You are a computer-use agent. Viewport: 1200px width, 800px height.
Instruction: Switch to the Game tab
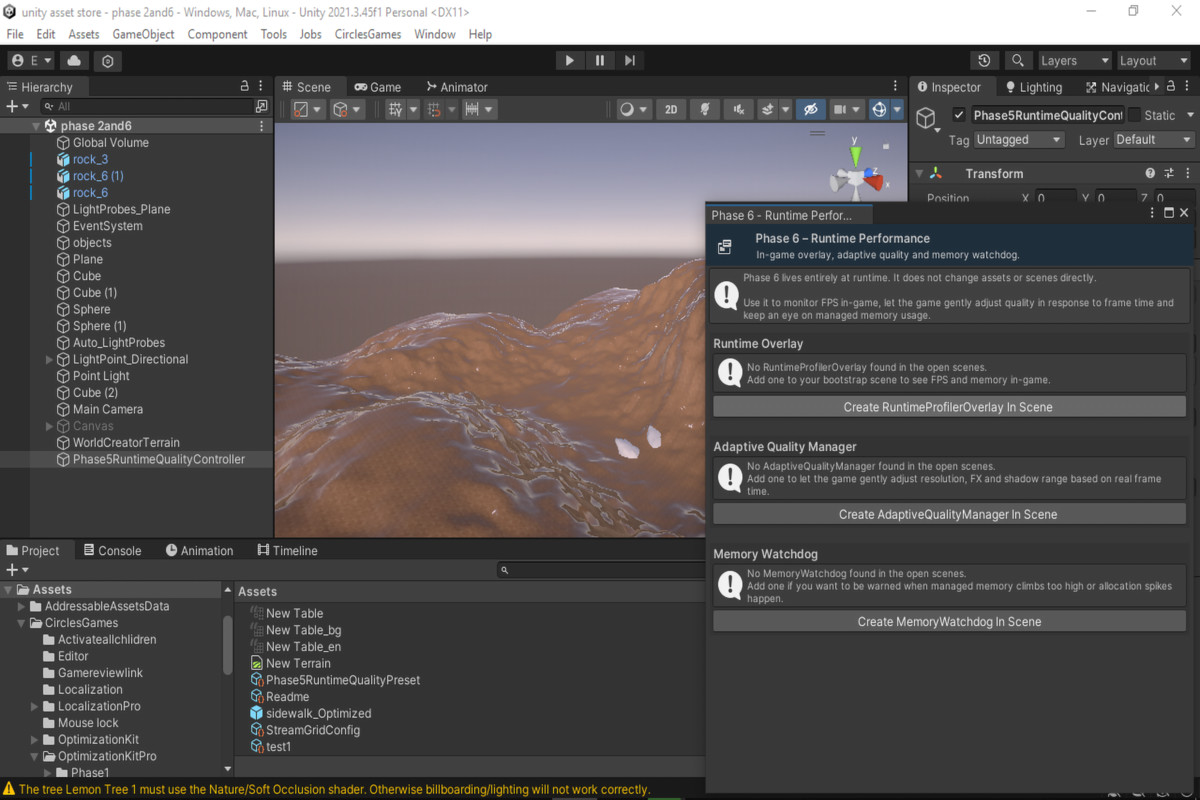pyautogui.click(x=377, y=87)
